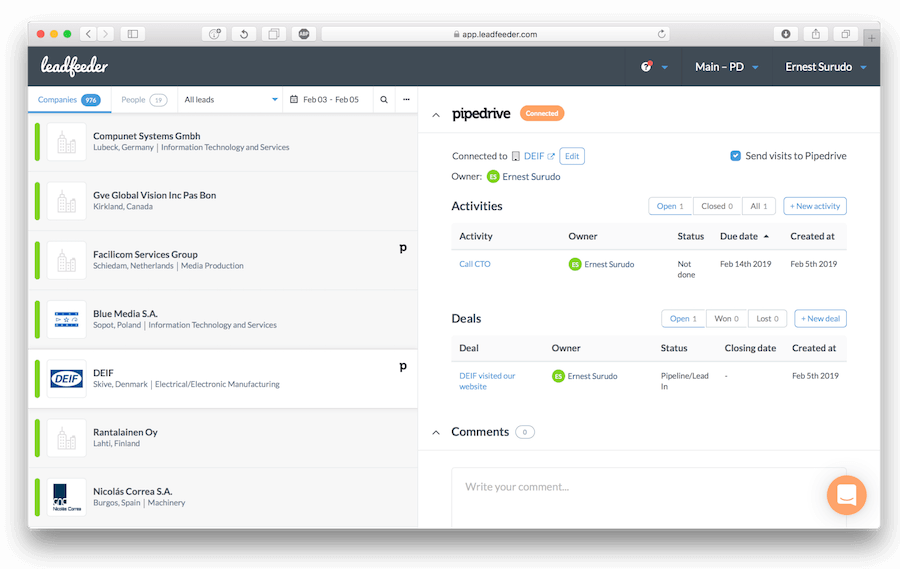Click the + New deal button

pos(820,319)
